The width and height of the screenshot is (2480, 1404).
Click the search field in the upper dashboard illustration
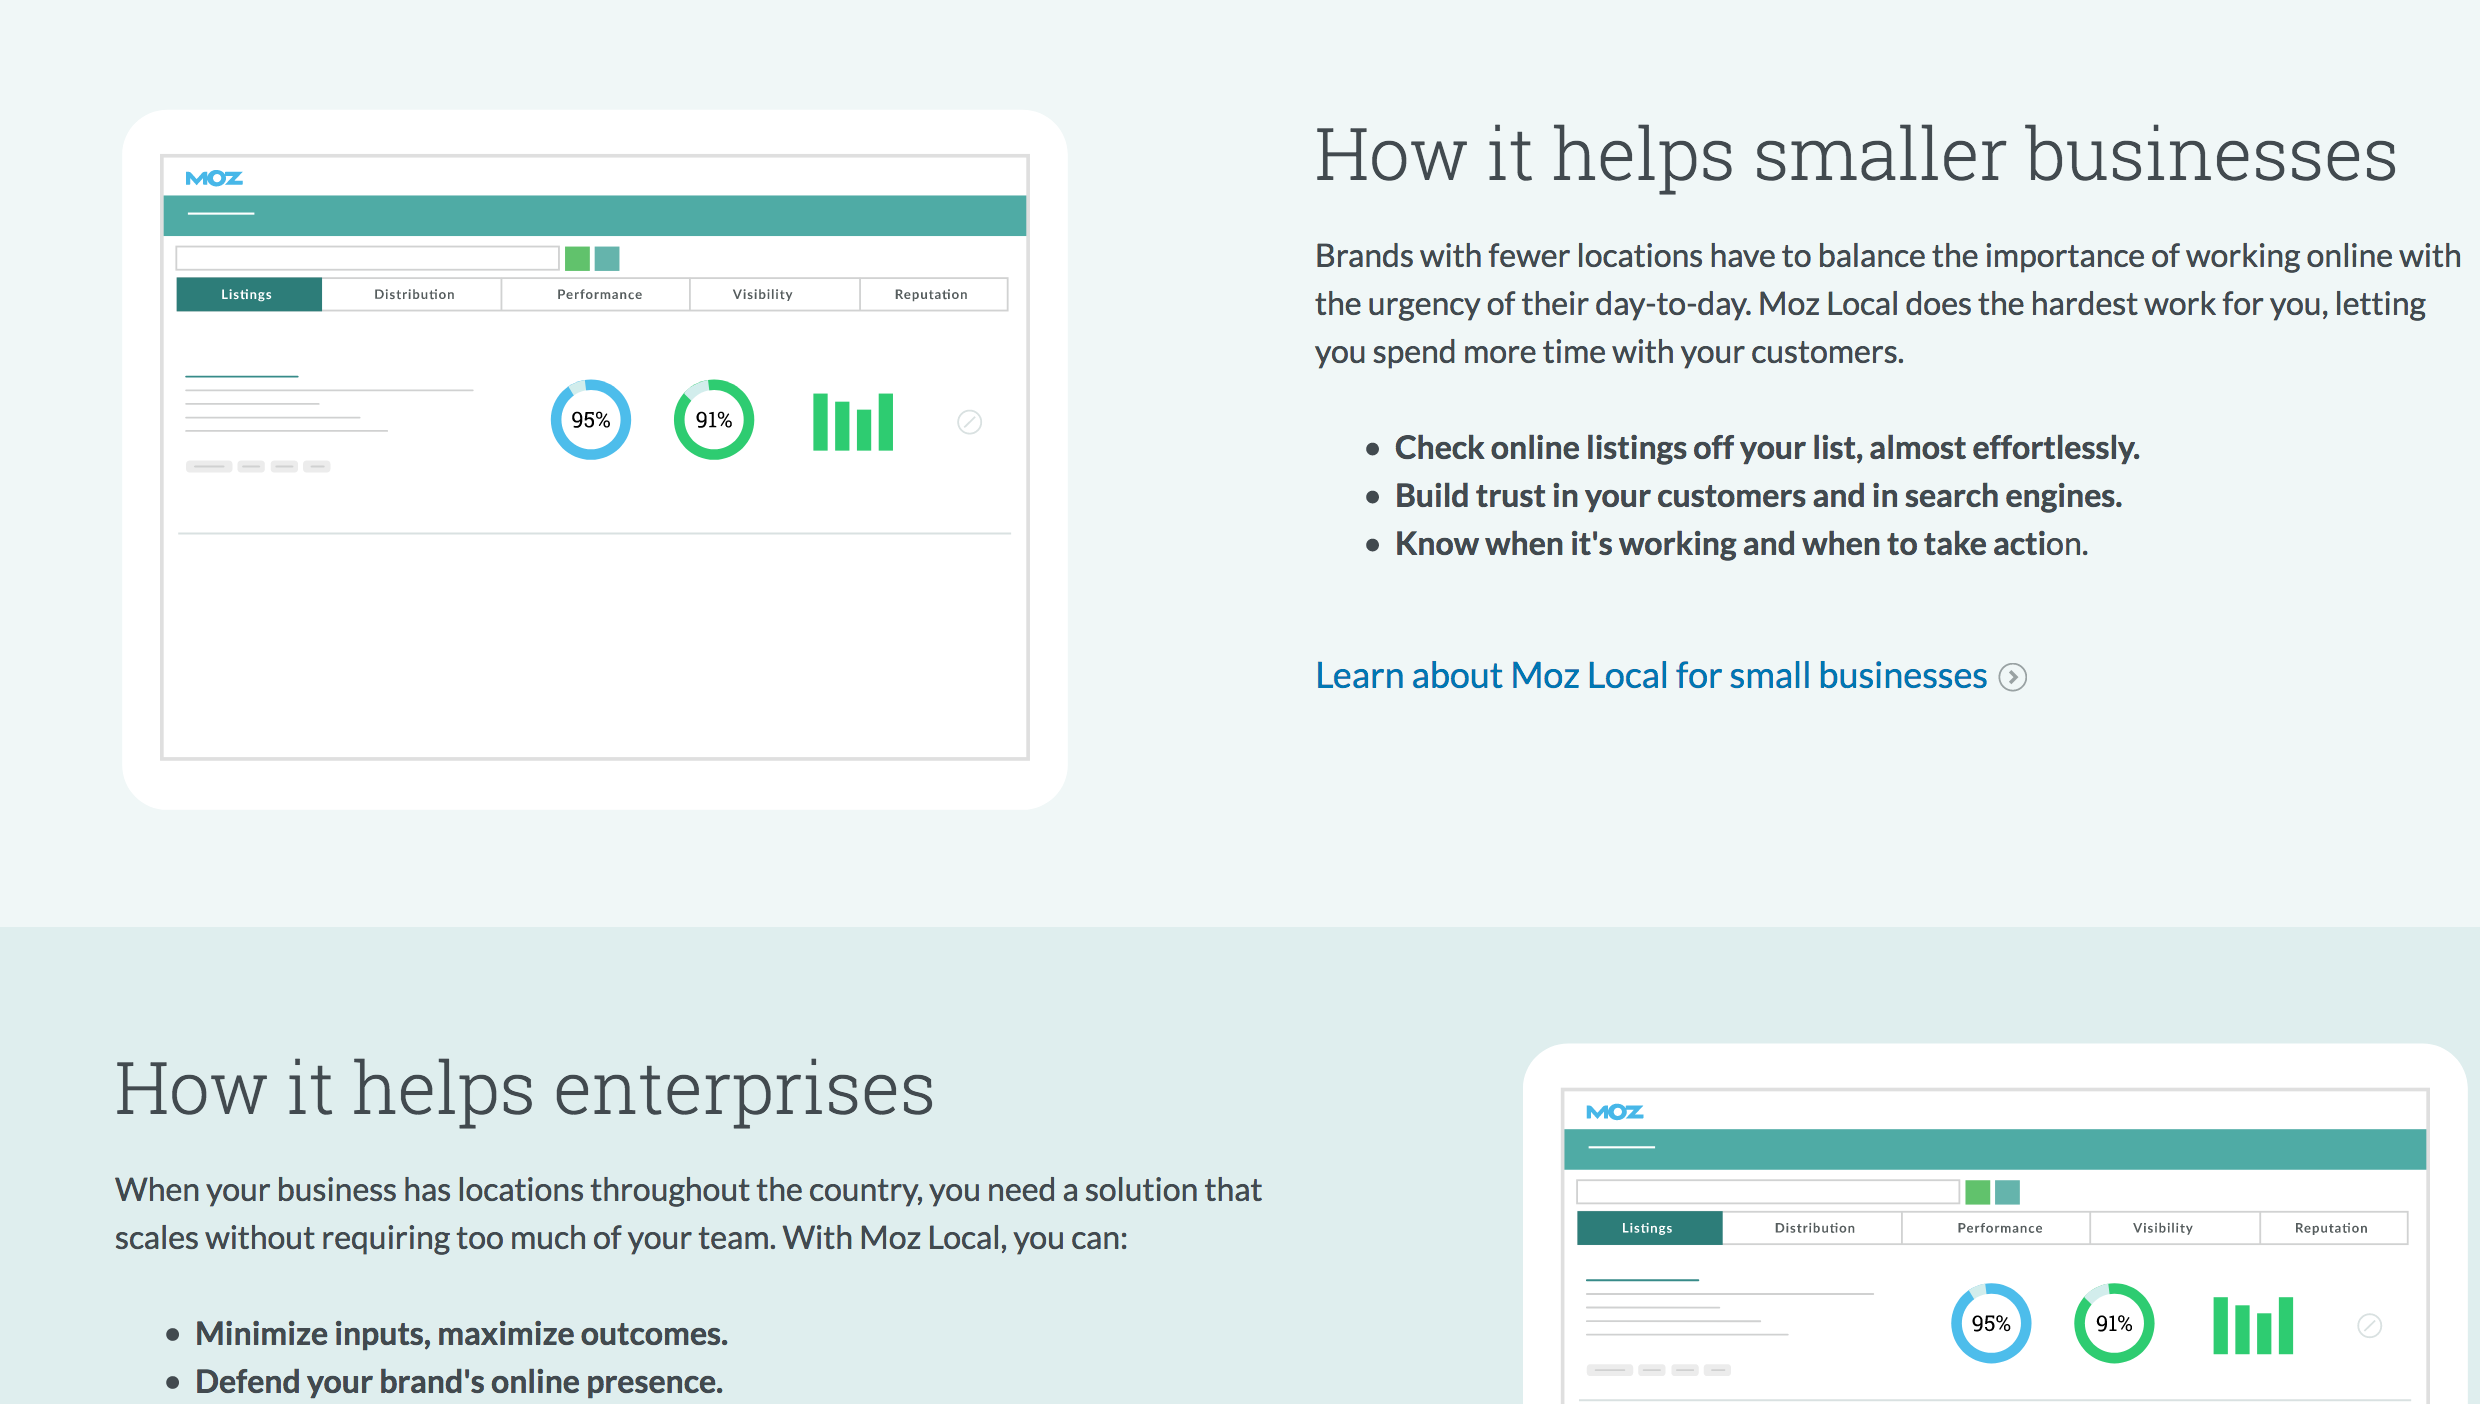pyautogui.click(x=367, y=258)
